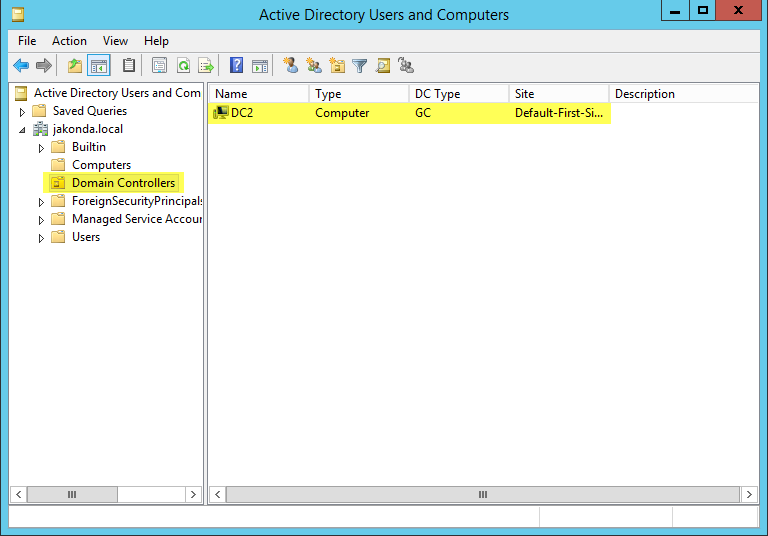
Task: Click the filter funnel toolbar icon
Action: [360, 66]
